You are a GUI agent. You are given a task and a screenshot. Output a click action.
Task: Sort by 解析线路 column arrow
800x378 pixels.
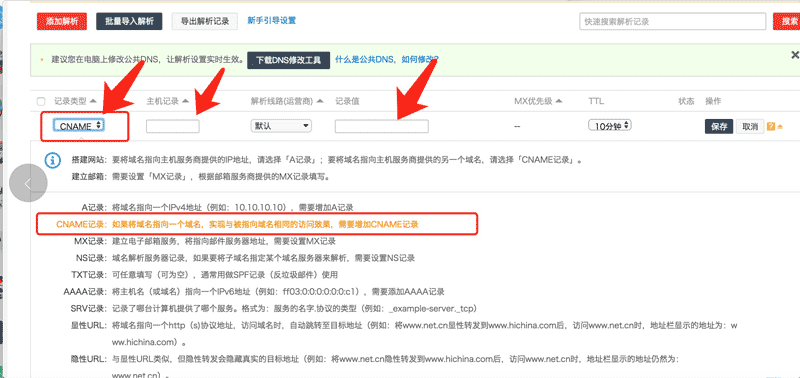click(x=320, y=101)
